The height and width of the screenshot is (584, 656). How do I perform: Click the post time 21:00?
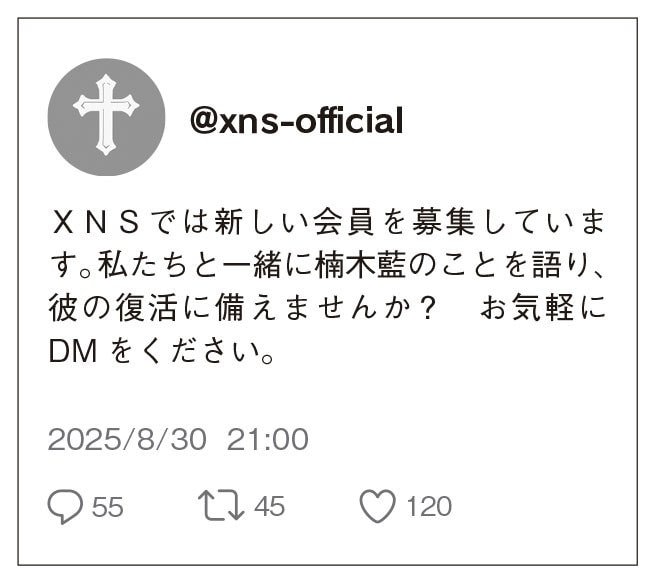[x=268, y=440]
